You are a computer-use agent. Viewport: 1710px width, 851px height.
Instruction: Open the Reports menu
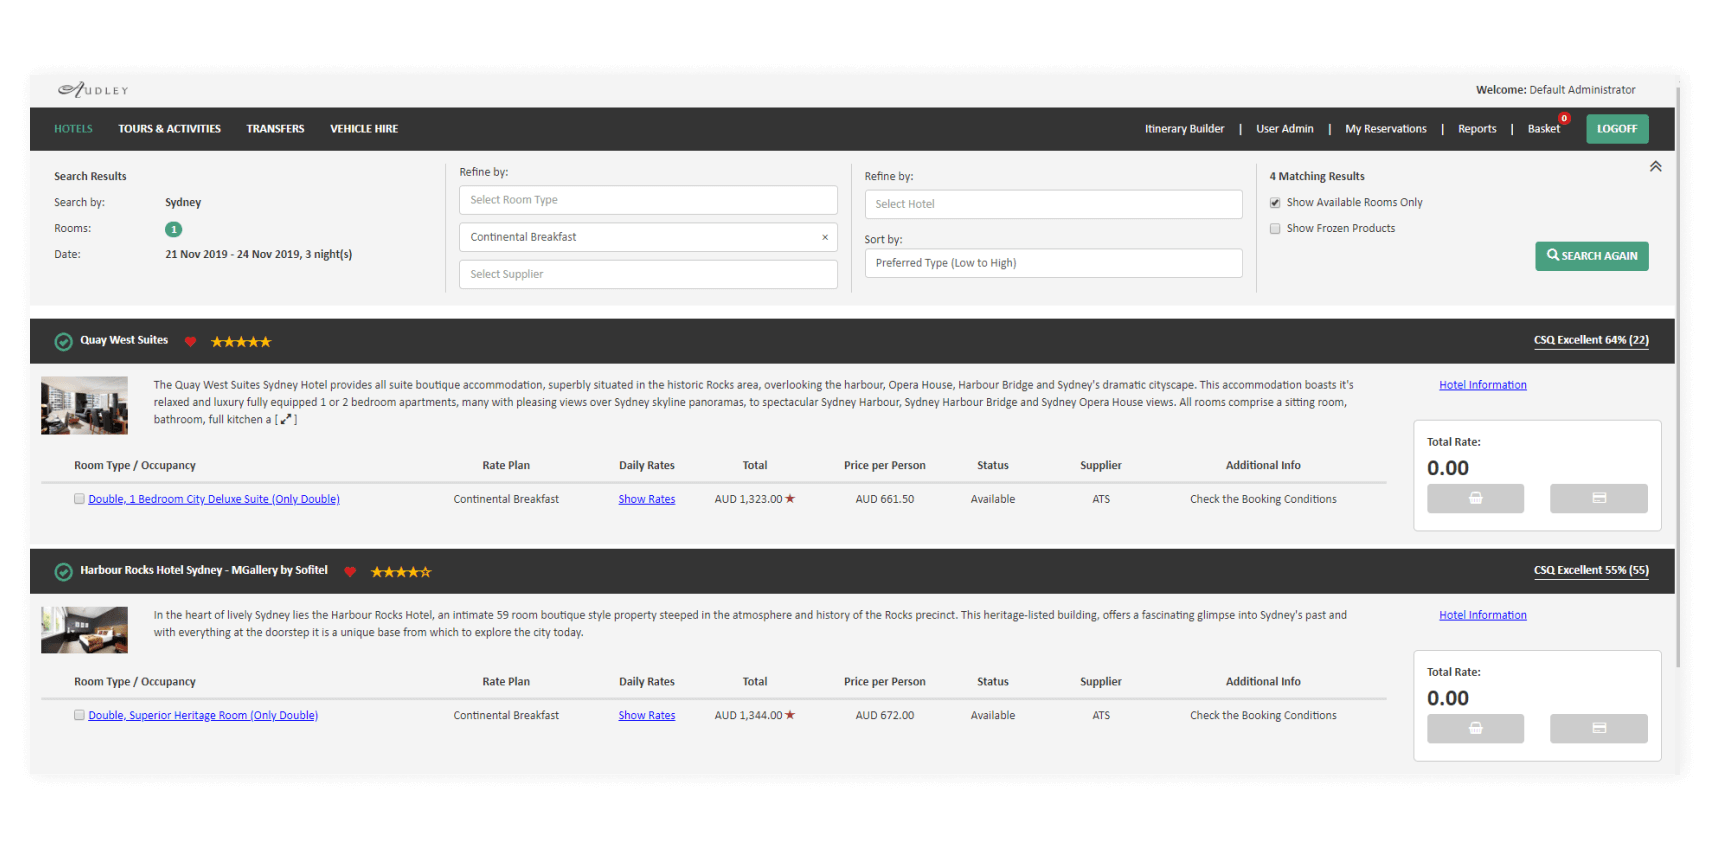(x=1476, y=129)
